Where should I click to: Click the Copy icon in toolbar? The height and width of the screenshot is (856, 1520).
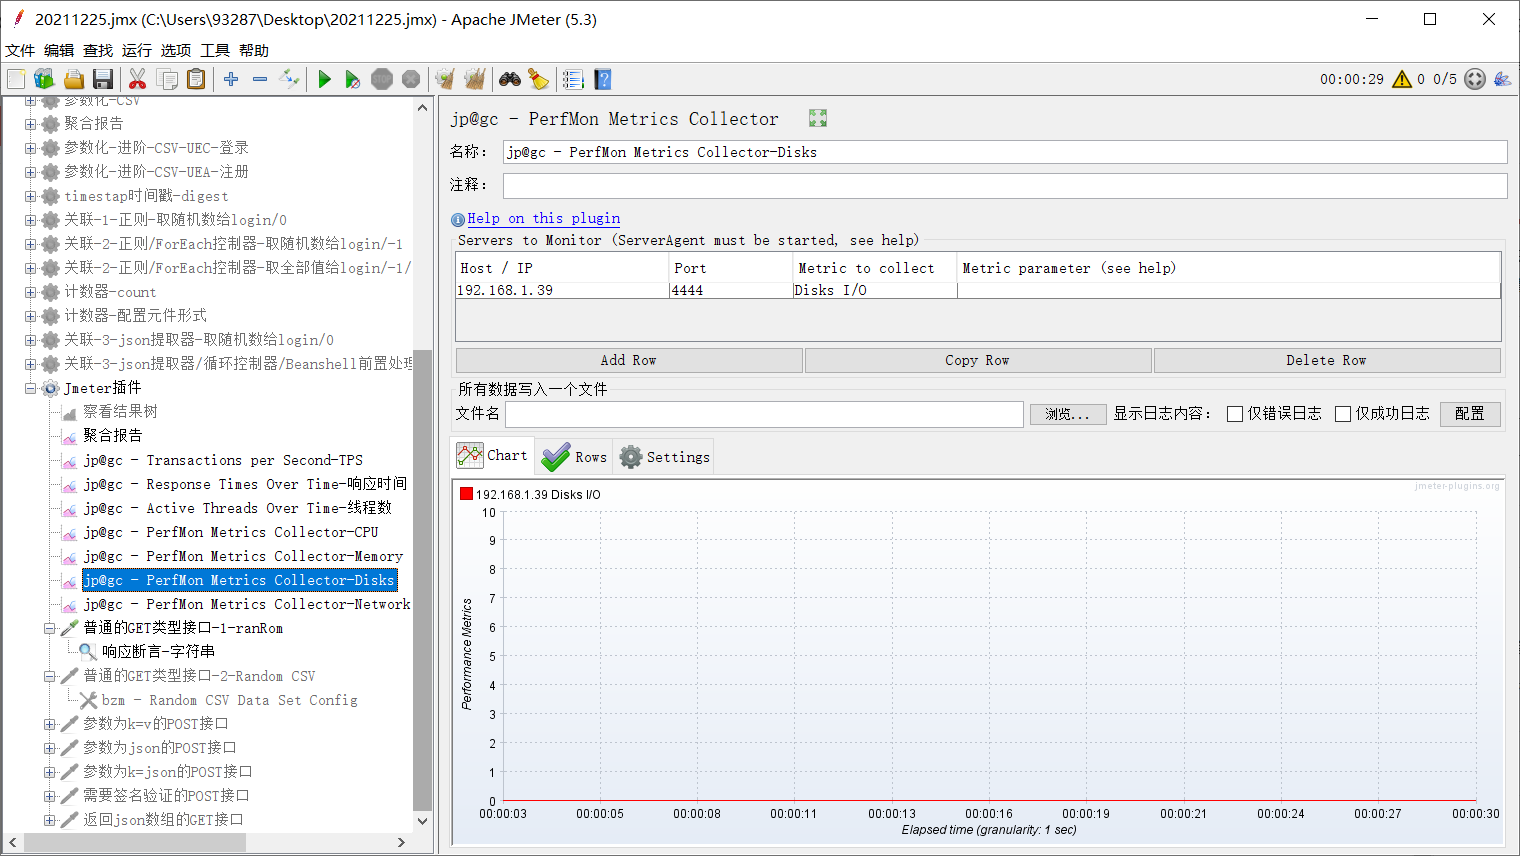[x=167, y=79]
